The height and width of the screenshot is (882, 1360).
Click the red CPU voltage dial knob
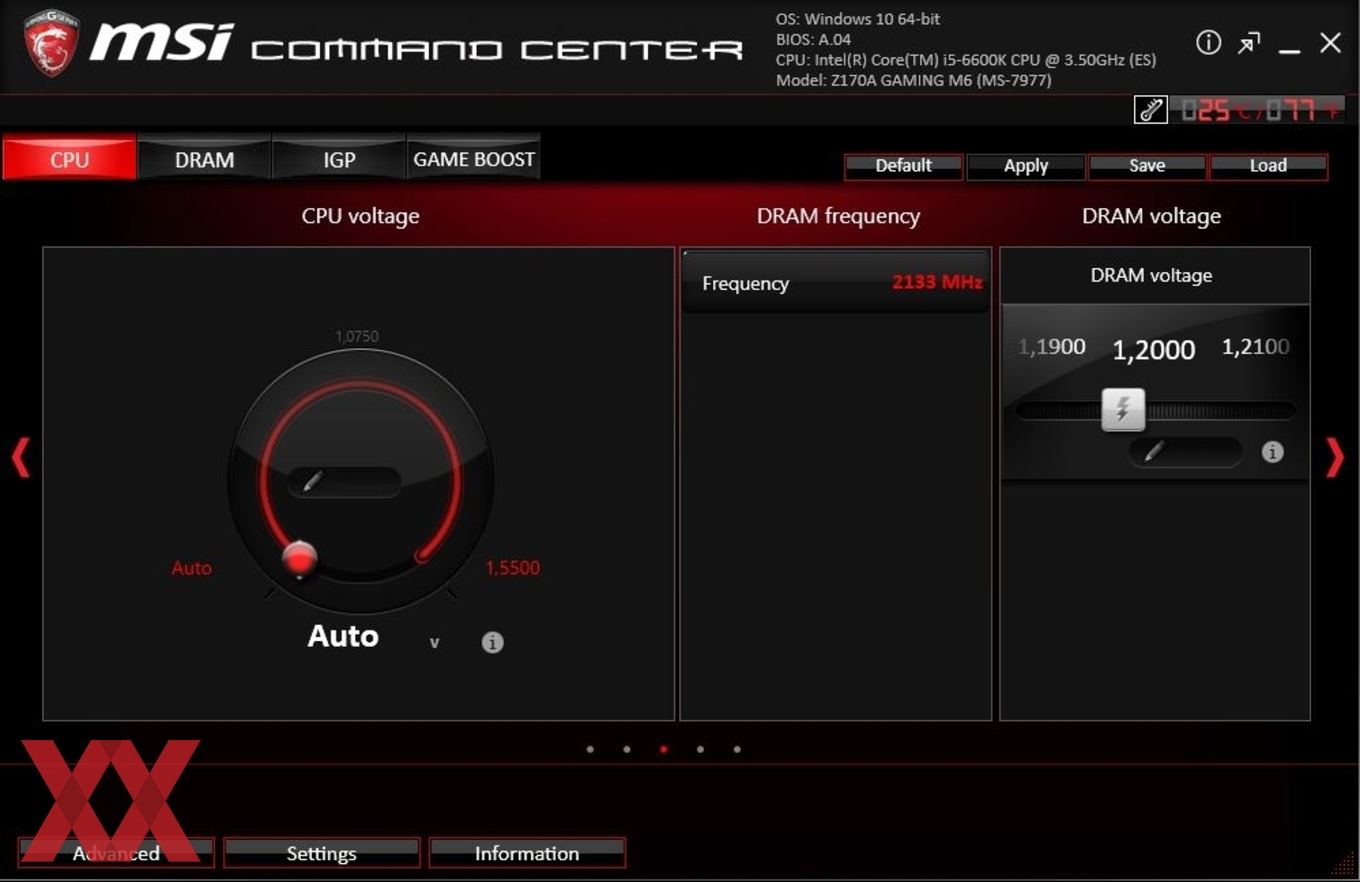(299, 559)
